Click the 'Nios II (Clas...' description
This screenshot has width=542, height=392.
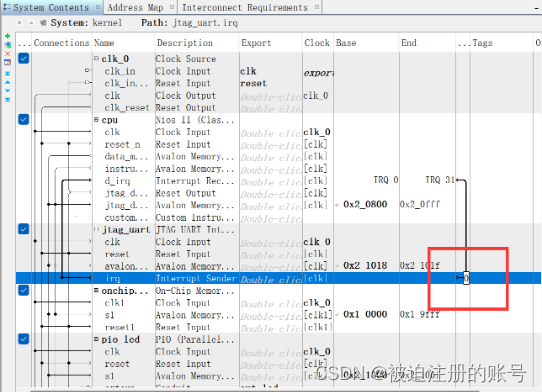195,120
